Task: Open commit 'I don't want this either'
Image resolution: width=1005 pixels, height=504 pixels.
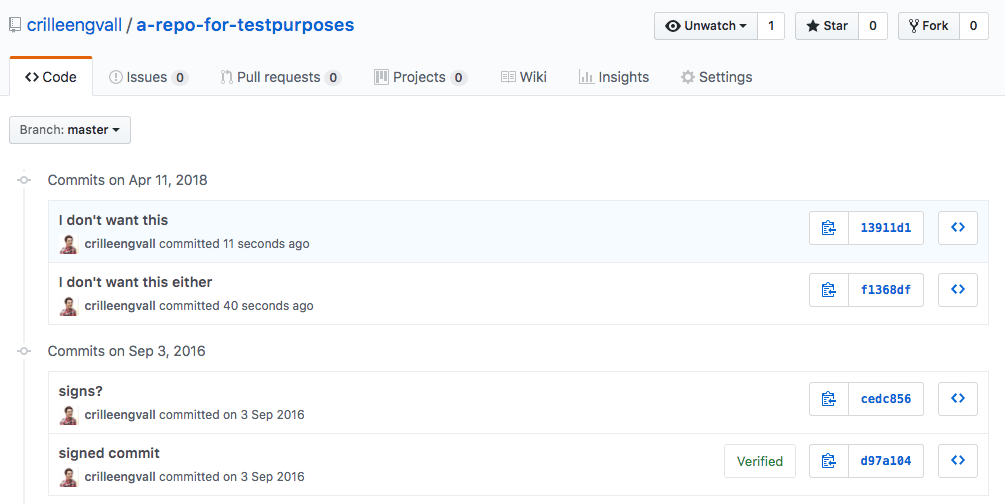Action: [x=135, y=282]
